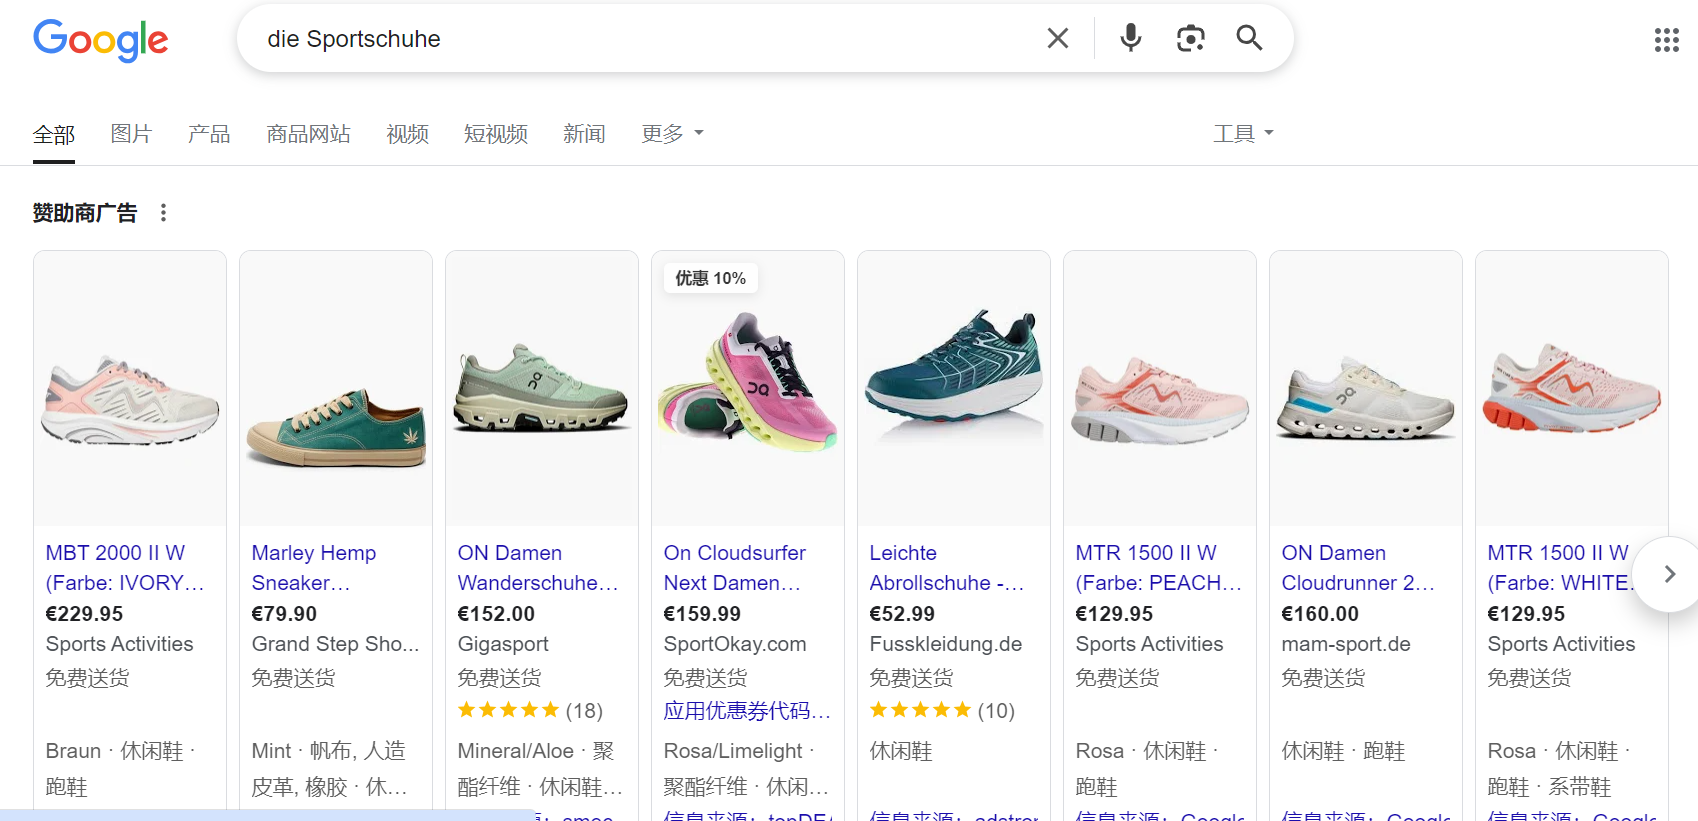Click the 赞助商广告 heading

pos(85,213)
